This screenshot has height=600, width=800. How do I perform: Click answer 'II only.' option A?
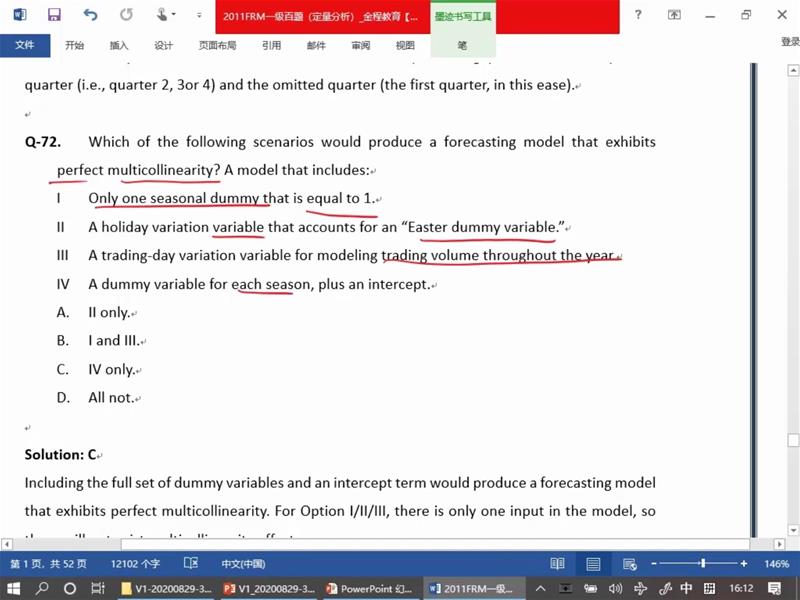click(109, 312)
